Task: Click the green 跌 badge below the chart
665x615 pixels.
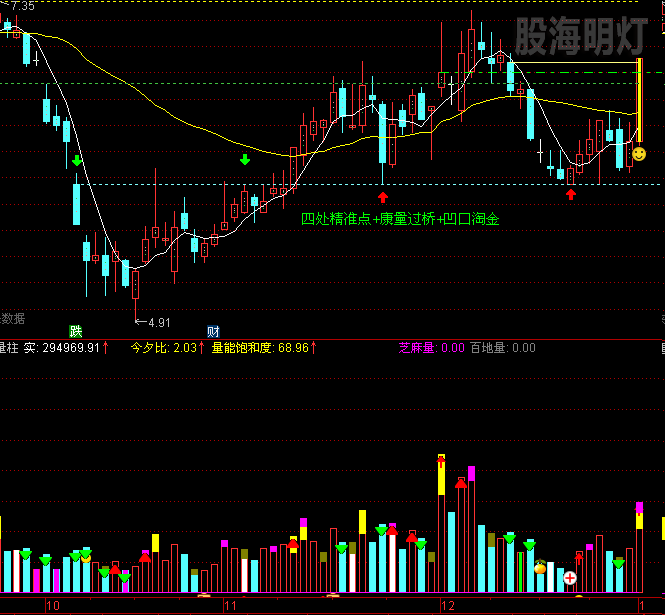Action: [76, 331]
